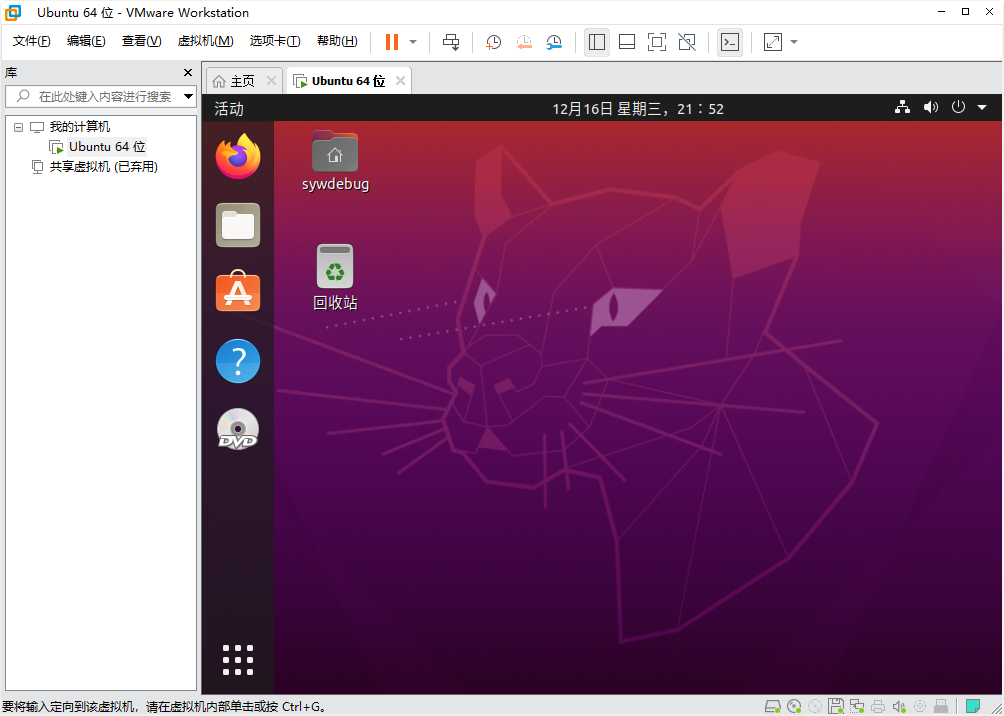The width and height of the screenshot is (1004, 716).
Task: Pause the virtual machine with the orange button
Action: [x=392, y=42]
